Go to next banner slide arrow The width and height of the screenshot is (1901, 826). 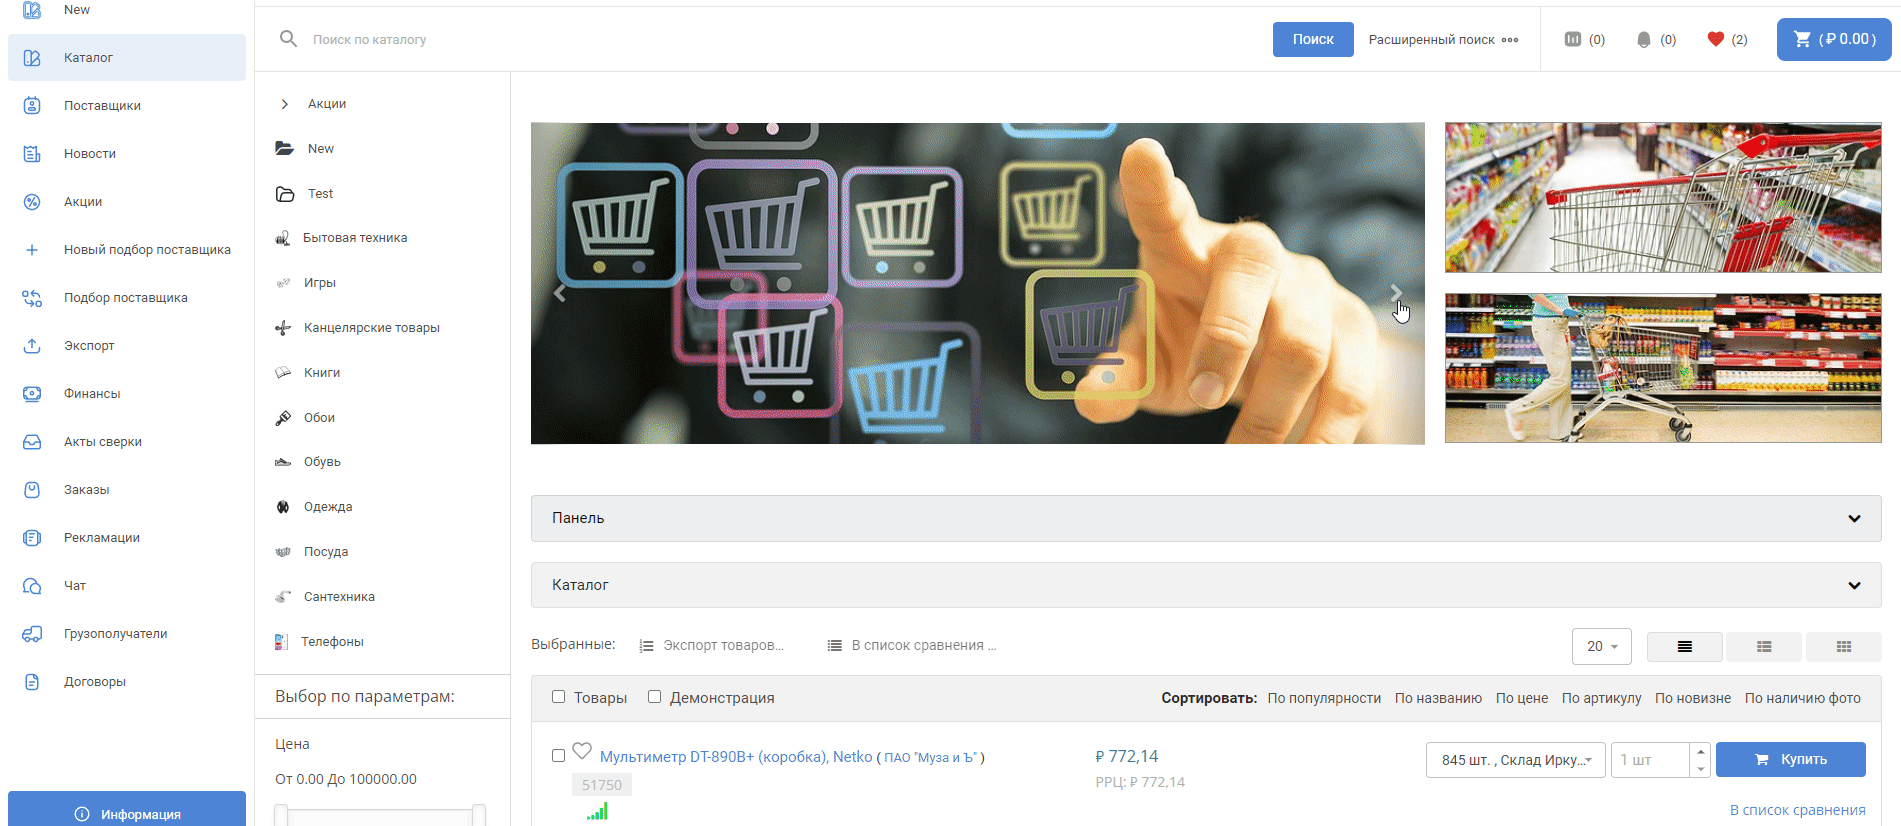coord(1396,292)
